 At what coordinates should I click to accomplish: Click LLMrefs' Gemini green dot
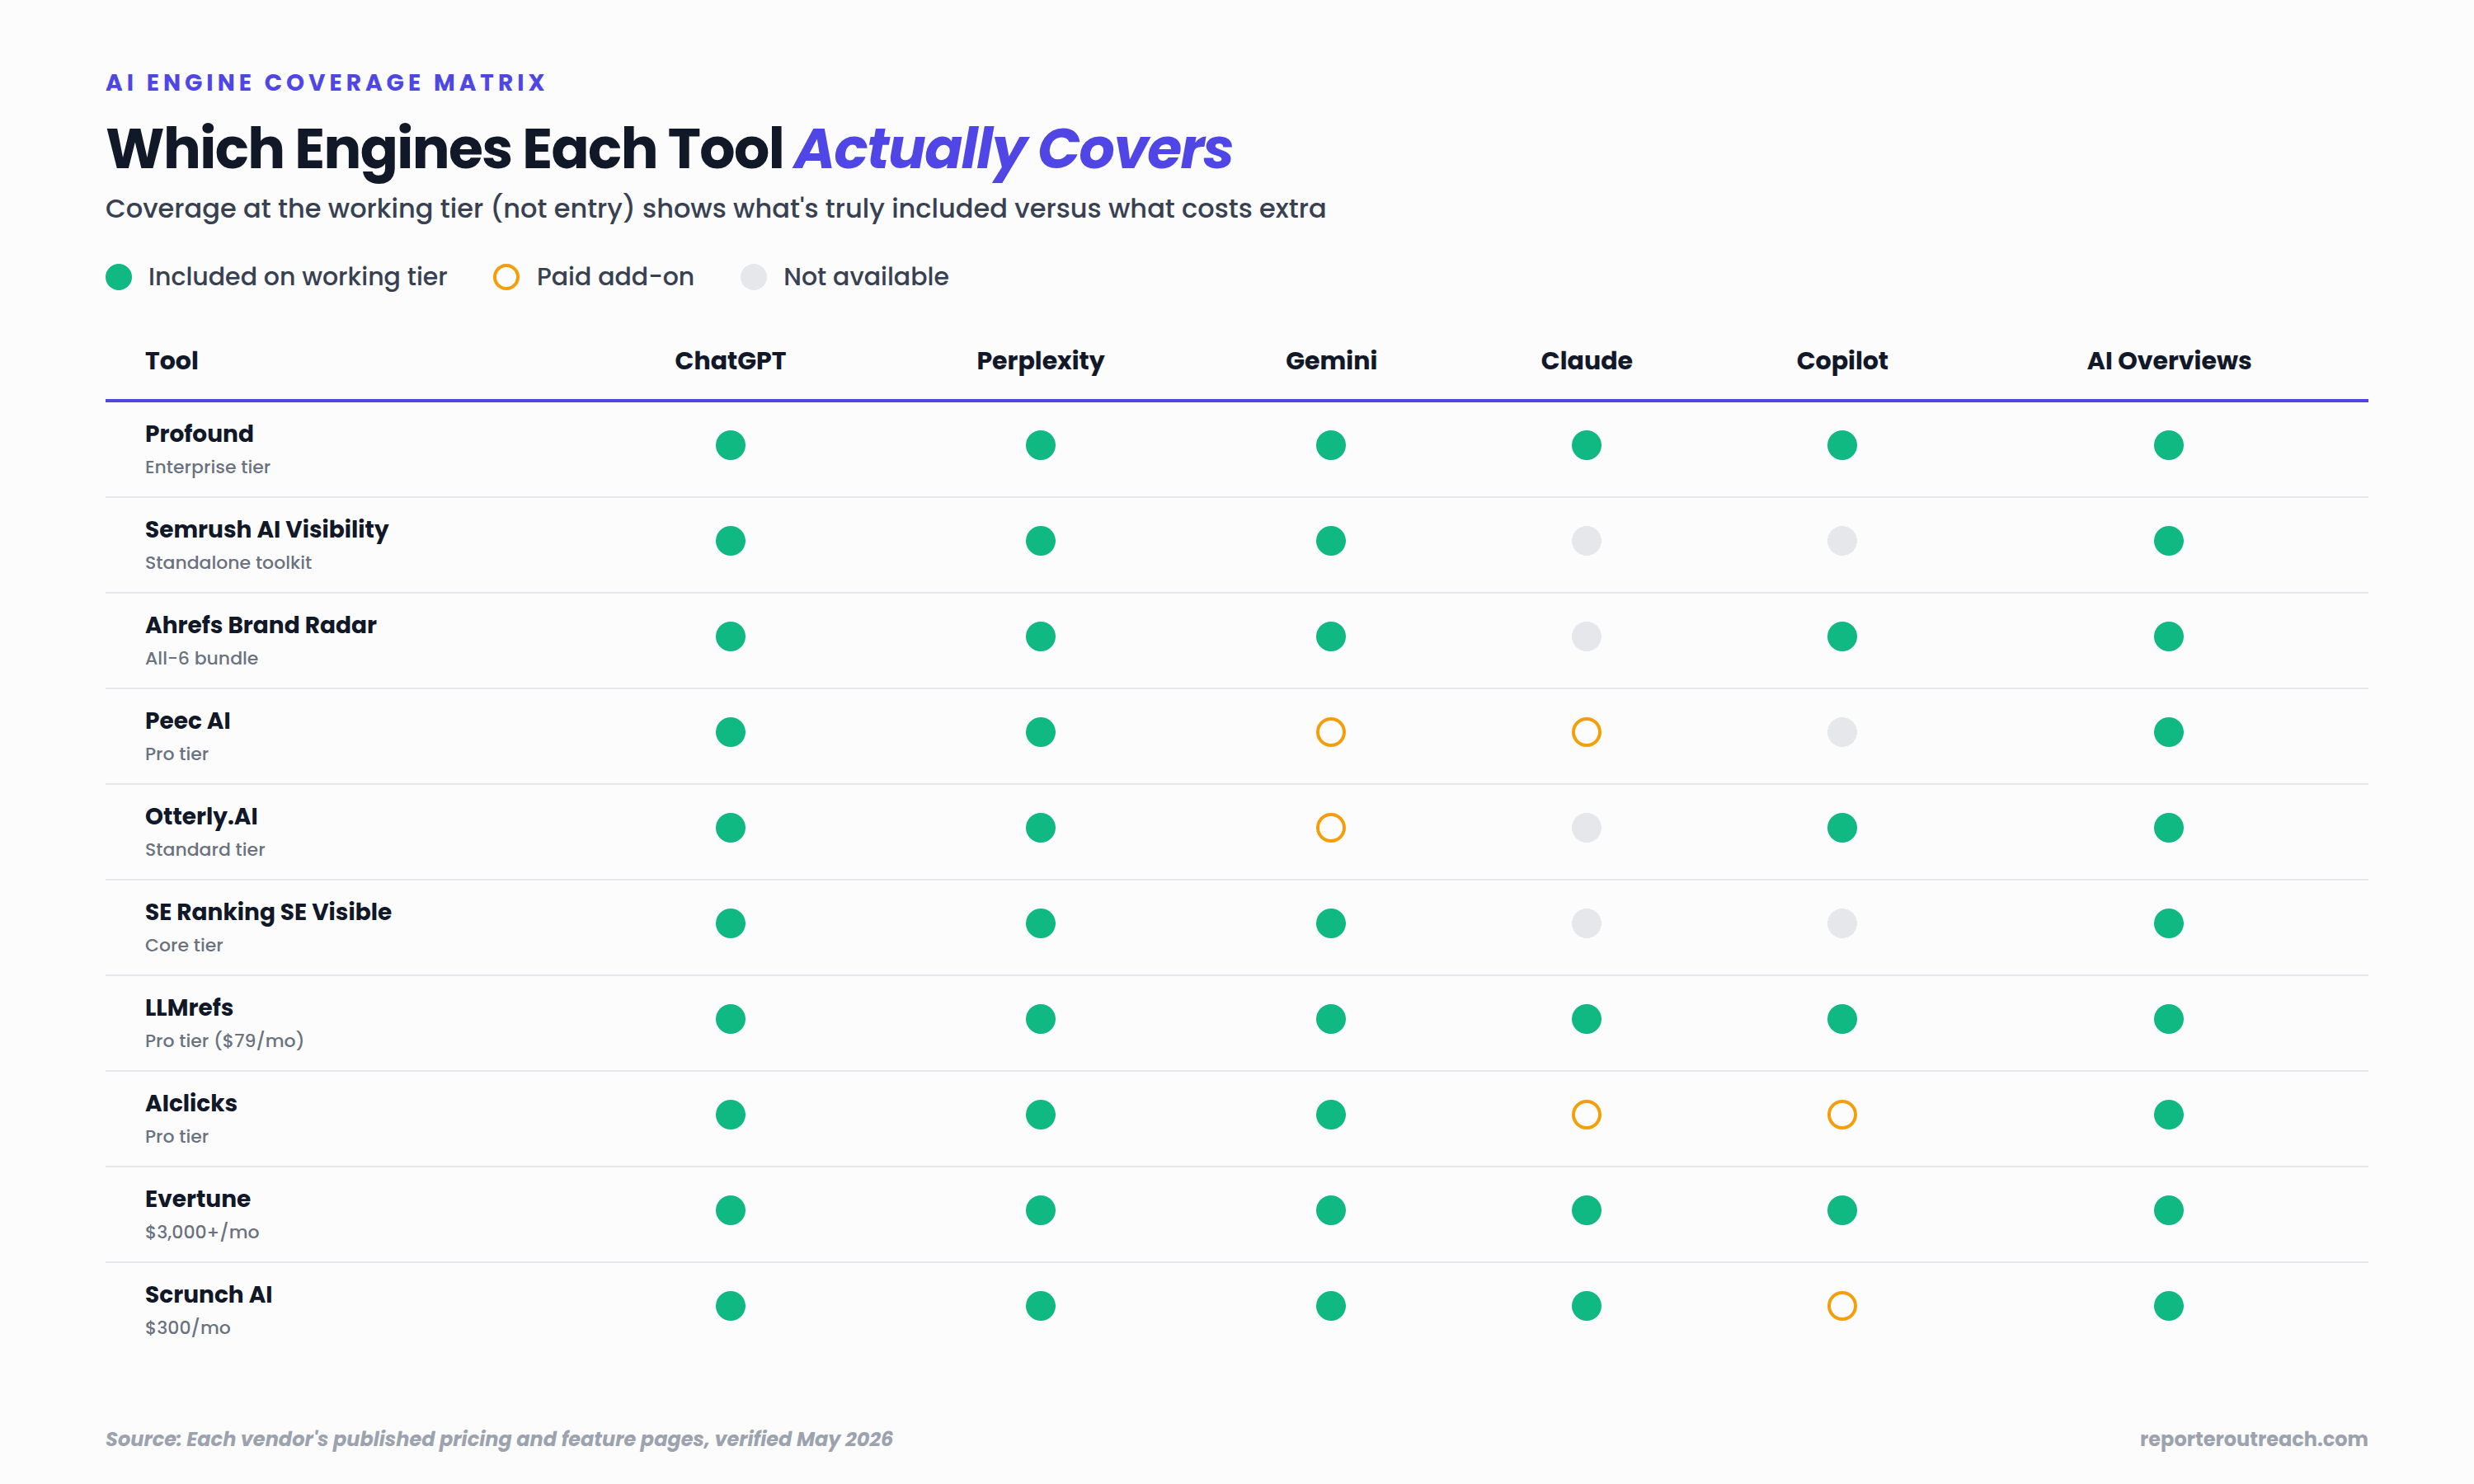point(1331,1019)
